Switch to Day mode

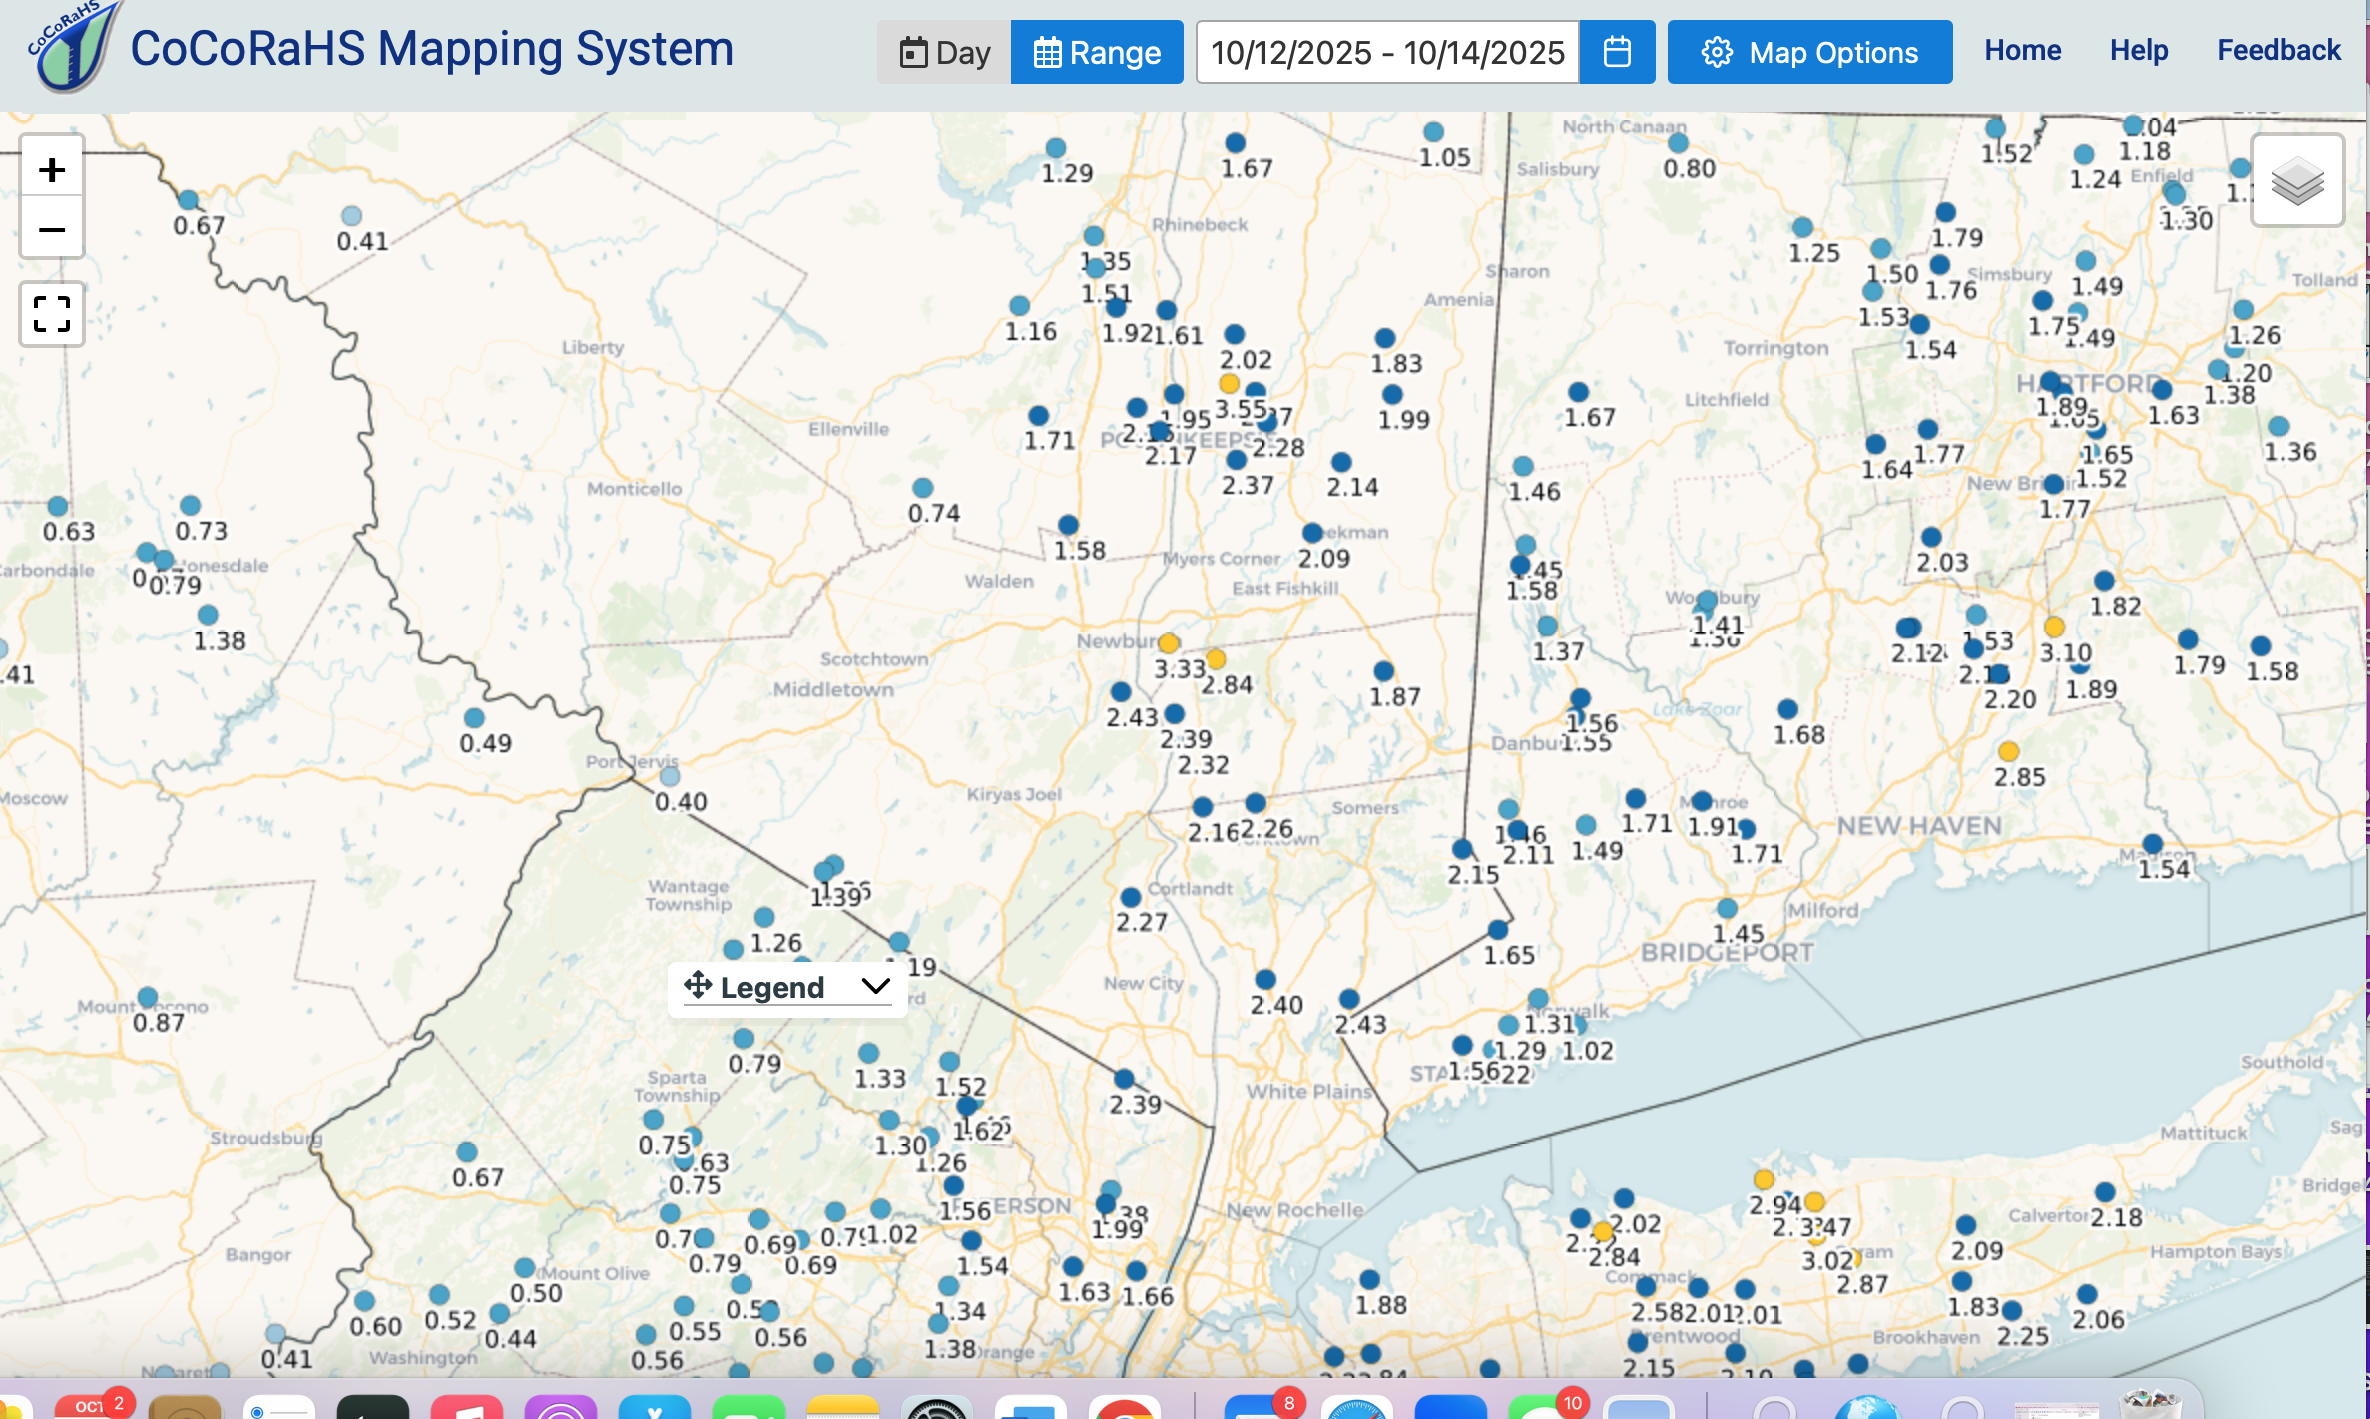coord(944,52)
